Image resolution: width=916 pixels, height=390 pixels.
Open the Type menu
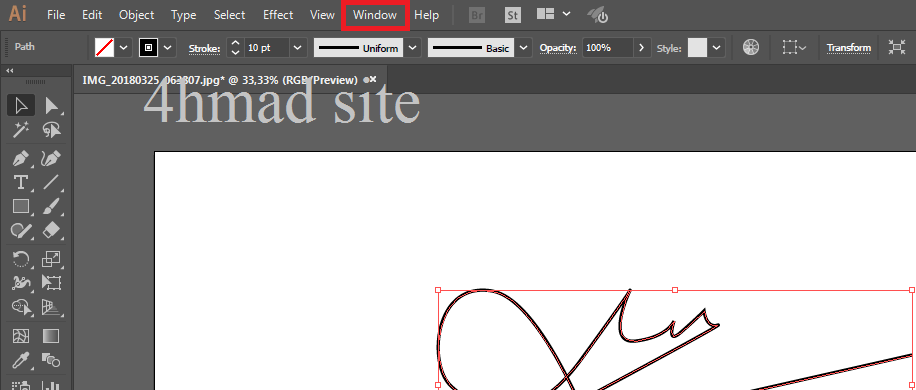point(183,15)
